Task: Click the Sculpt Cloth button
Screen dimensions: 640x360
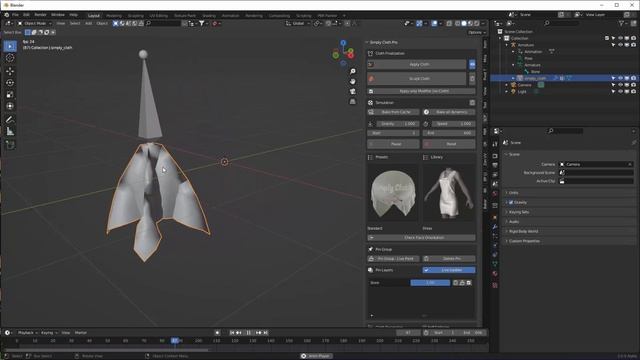Action: 417,78
